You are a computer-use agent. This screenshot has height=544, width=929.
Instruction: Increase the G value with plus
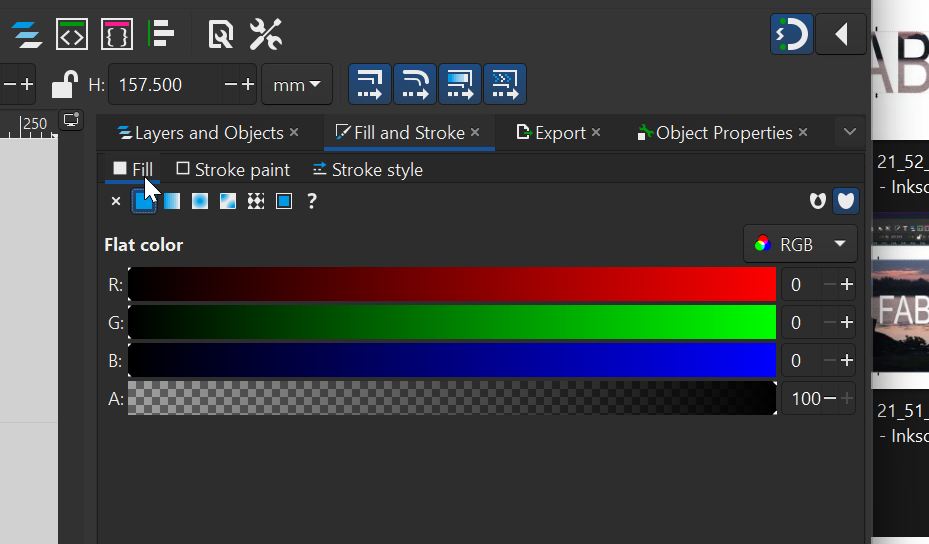847,322
